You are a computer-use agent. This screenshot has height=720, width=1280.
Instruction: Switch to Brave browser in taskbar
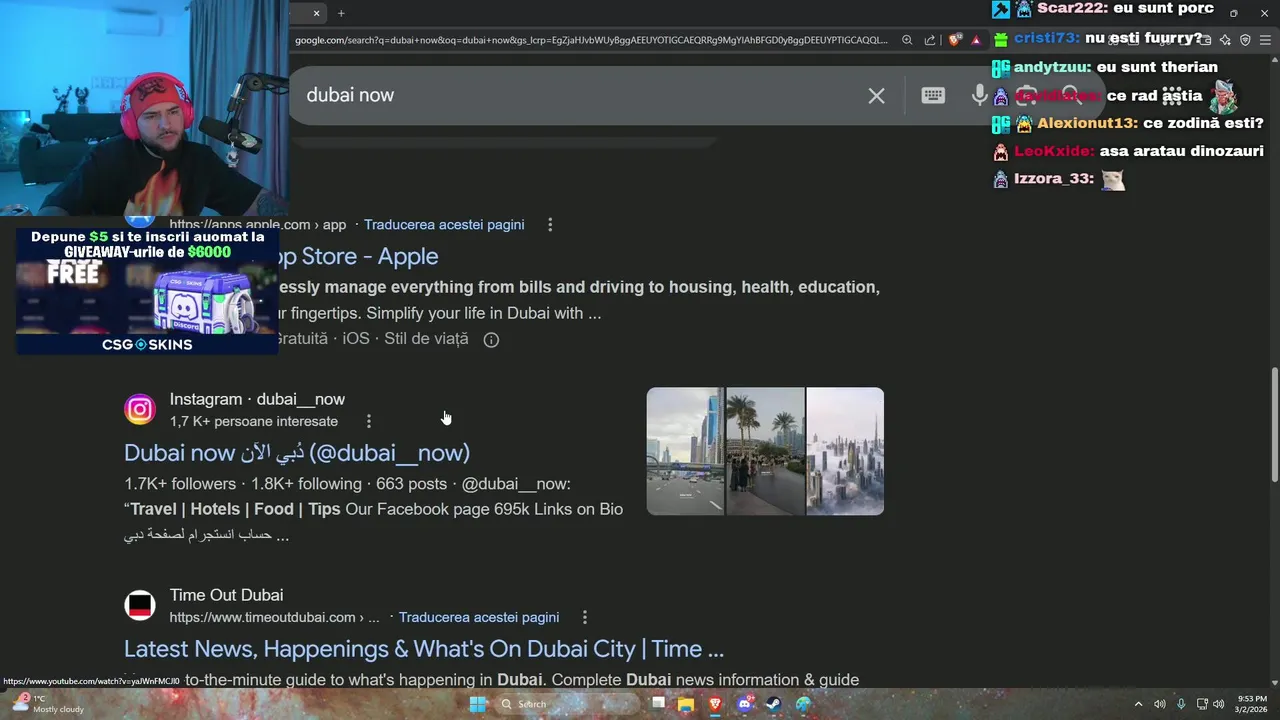point(715,704)
